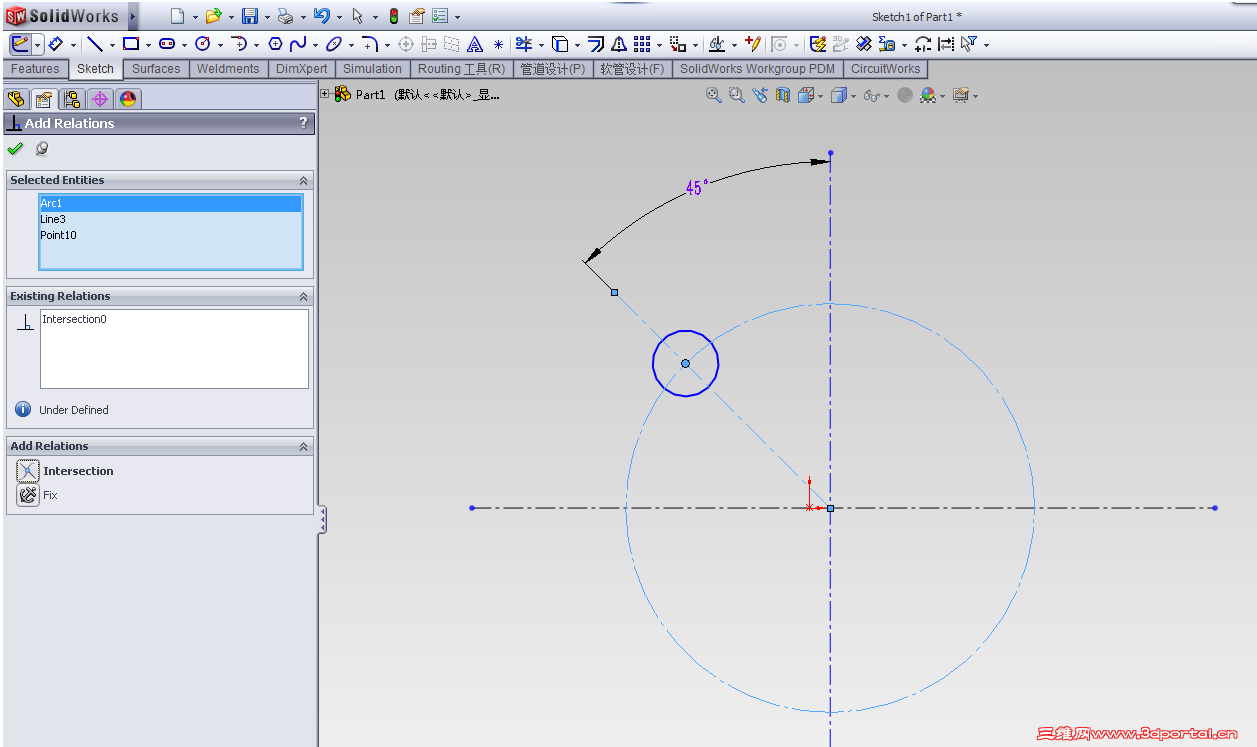Image resolution: width=1257 pixels, height=747 pixels.
Task: Click the Help question mark in Add Relations
Action: click(x=303, y=123)
